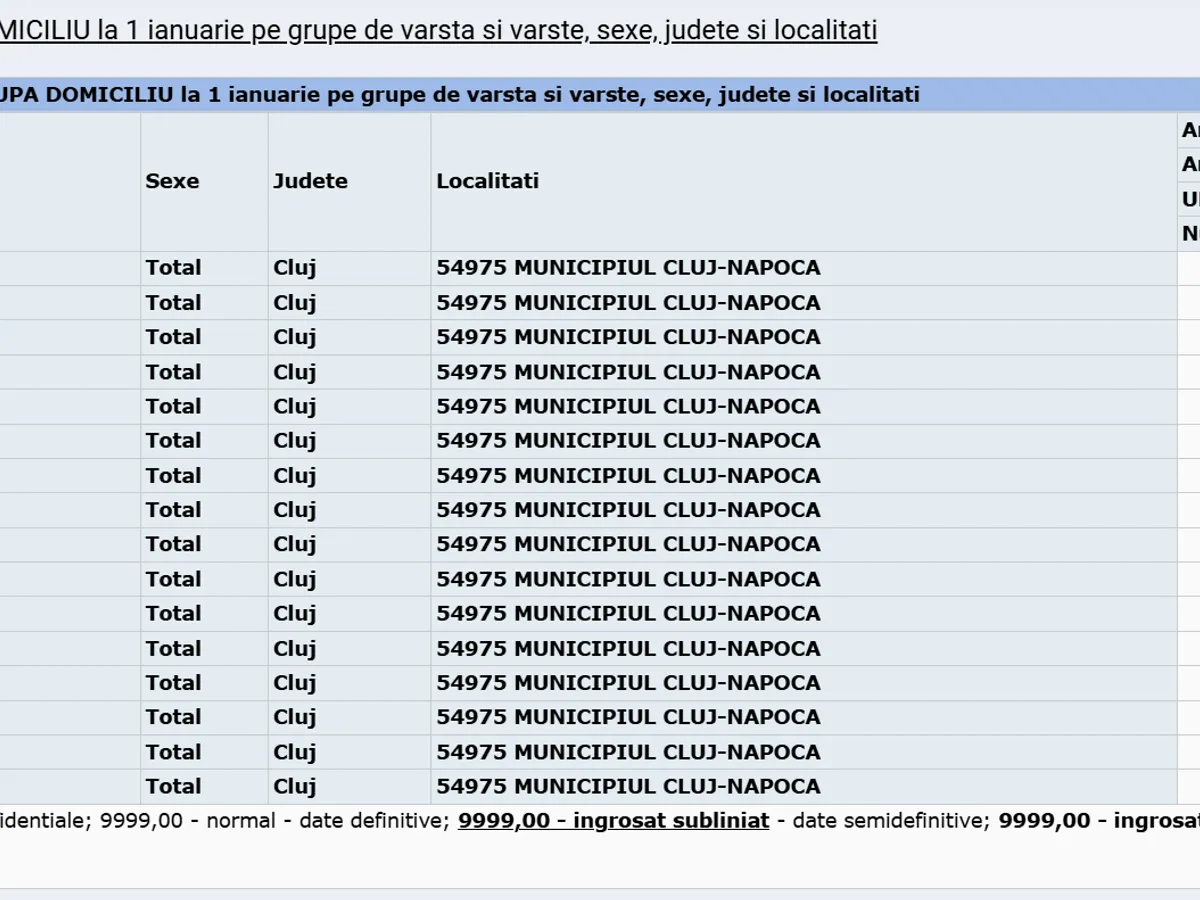Click the underlined page title about DOMICILIU la 1 ianuarie
This screenshot has height=900, width=1200.
click(x=438, y=30)
